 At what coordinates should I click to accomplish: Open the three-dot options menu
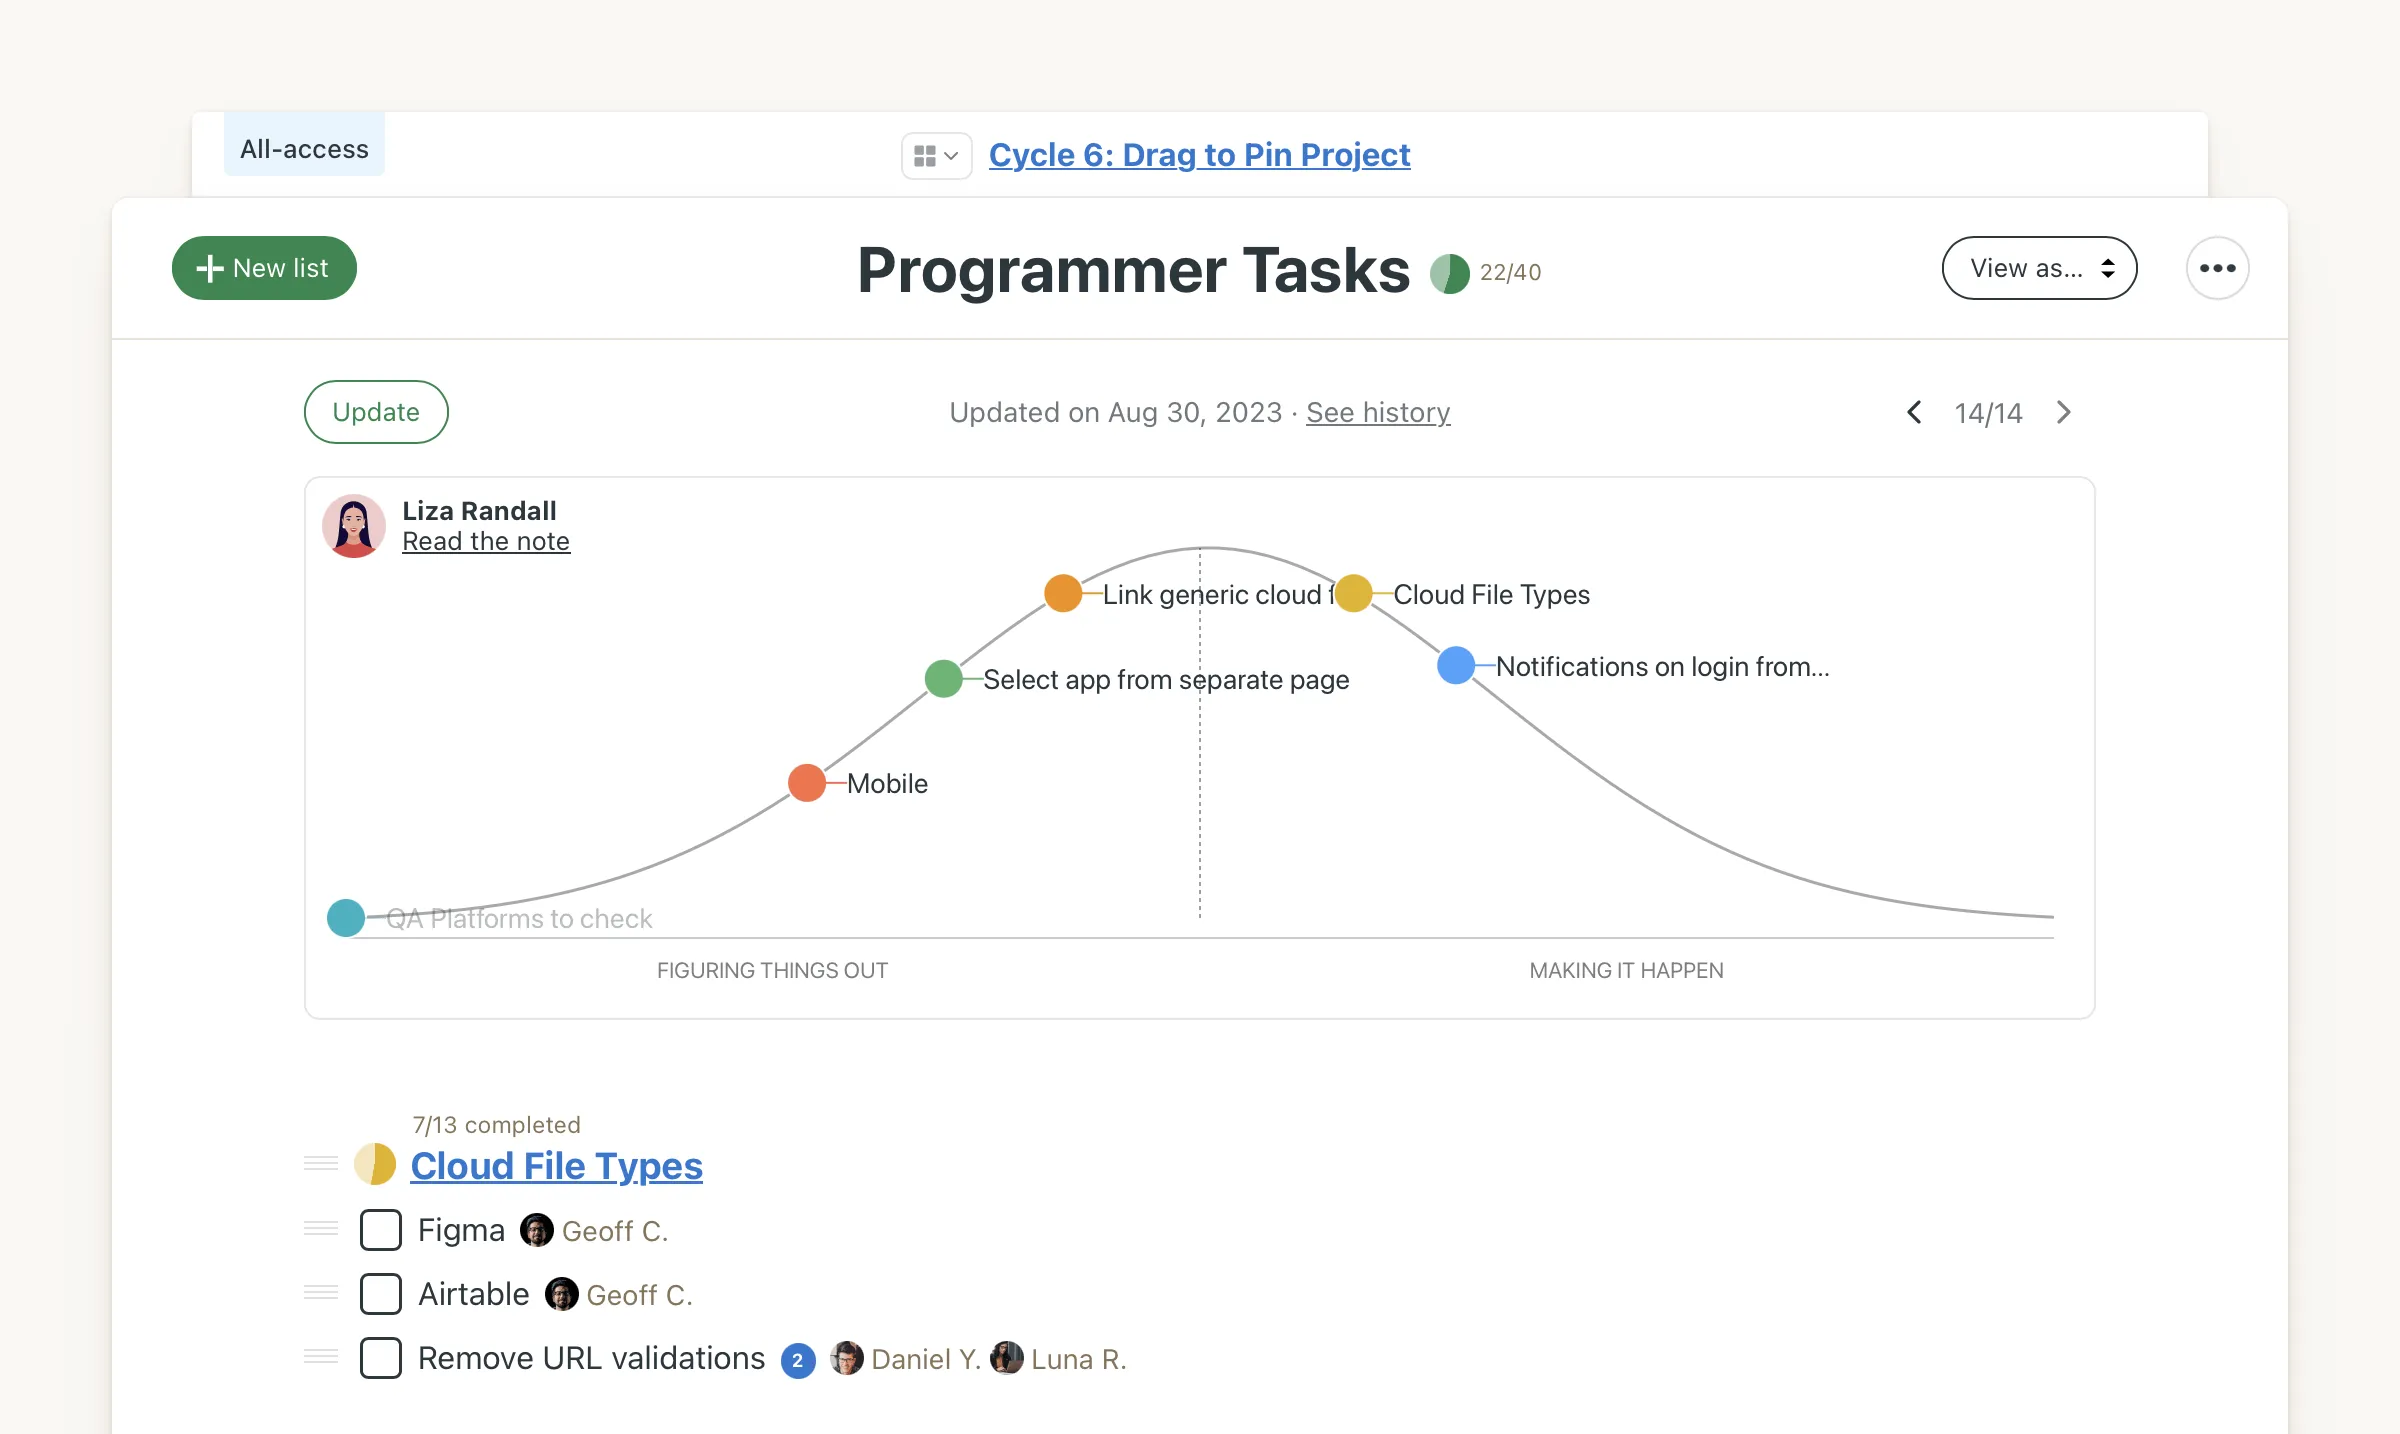(x=2218, y=267)
